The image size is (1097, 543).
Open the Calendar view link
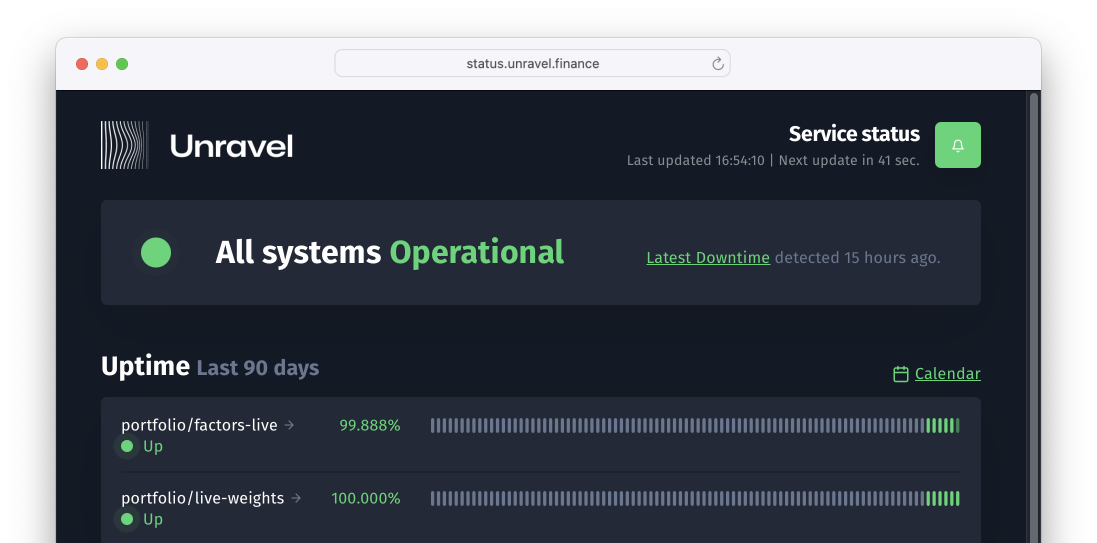947,374
